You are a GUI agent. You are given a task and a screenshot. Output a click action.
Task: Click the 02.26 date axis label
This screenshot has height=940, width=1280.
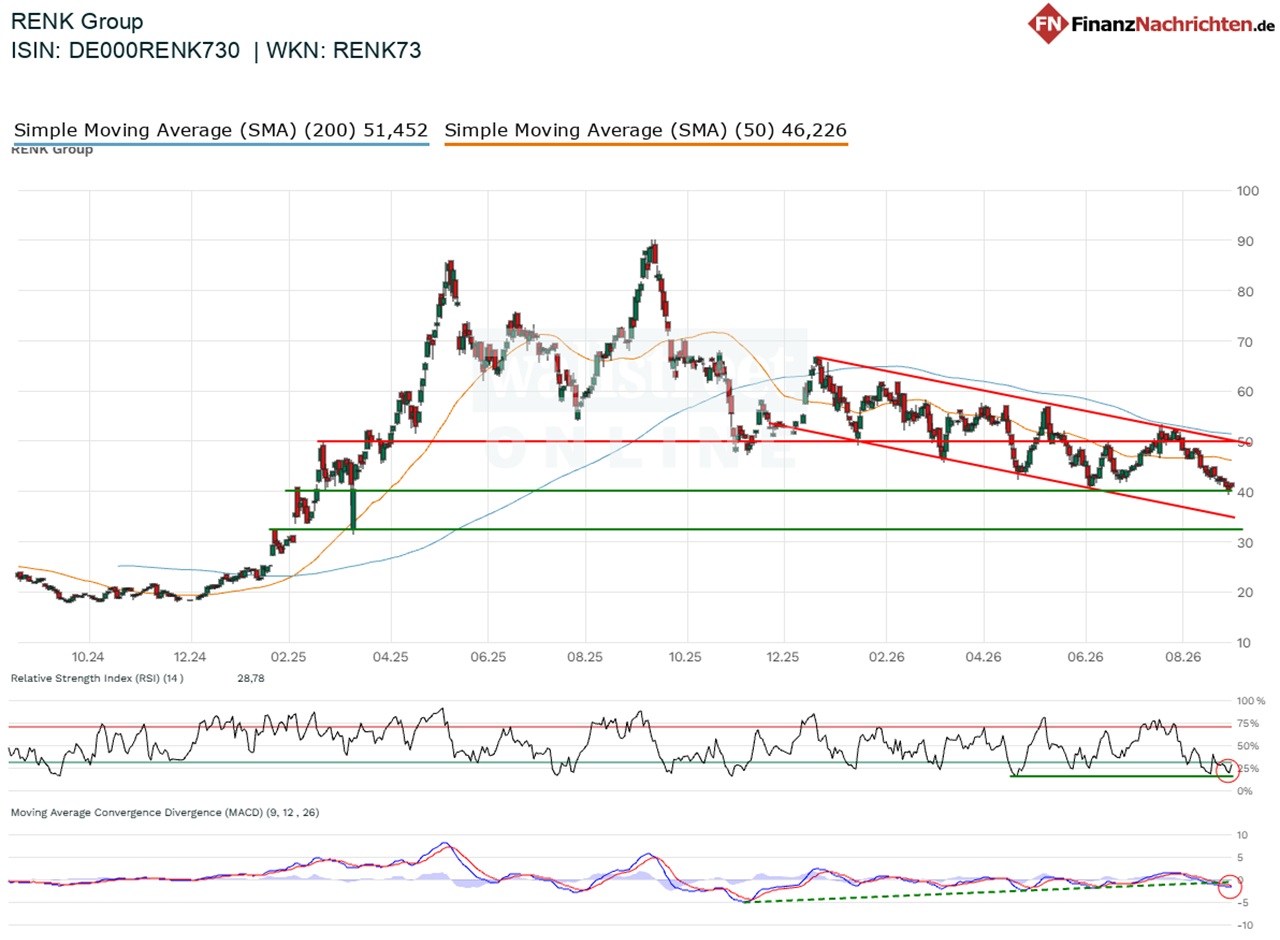pos(885,657)
